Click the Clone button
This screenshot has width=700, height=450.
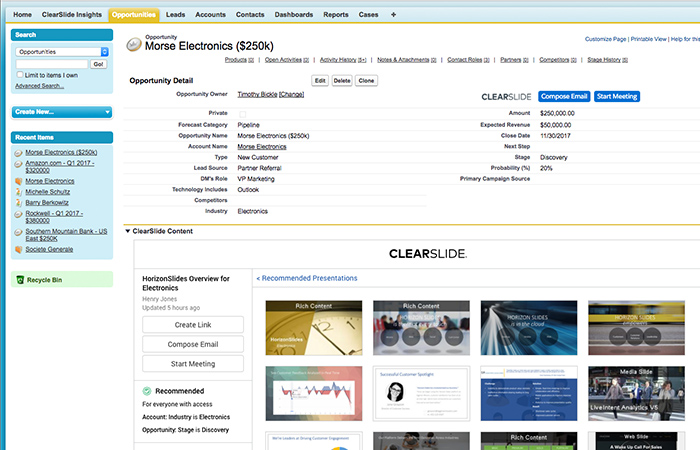tap(366, 81)
